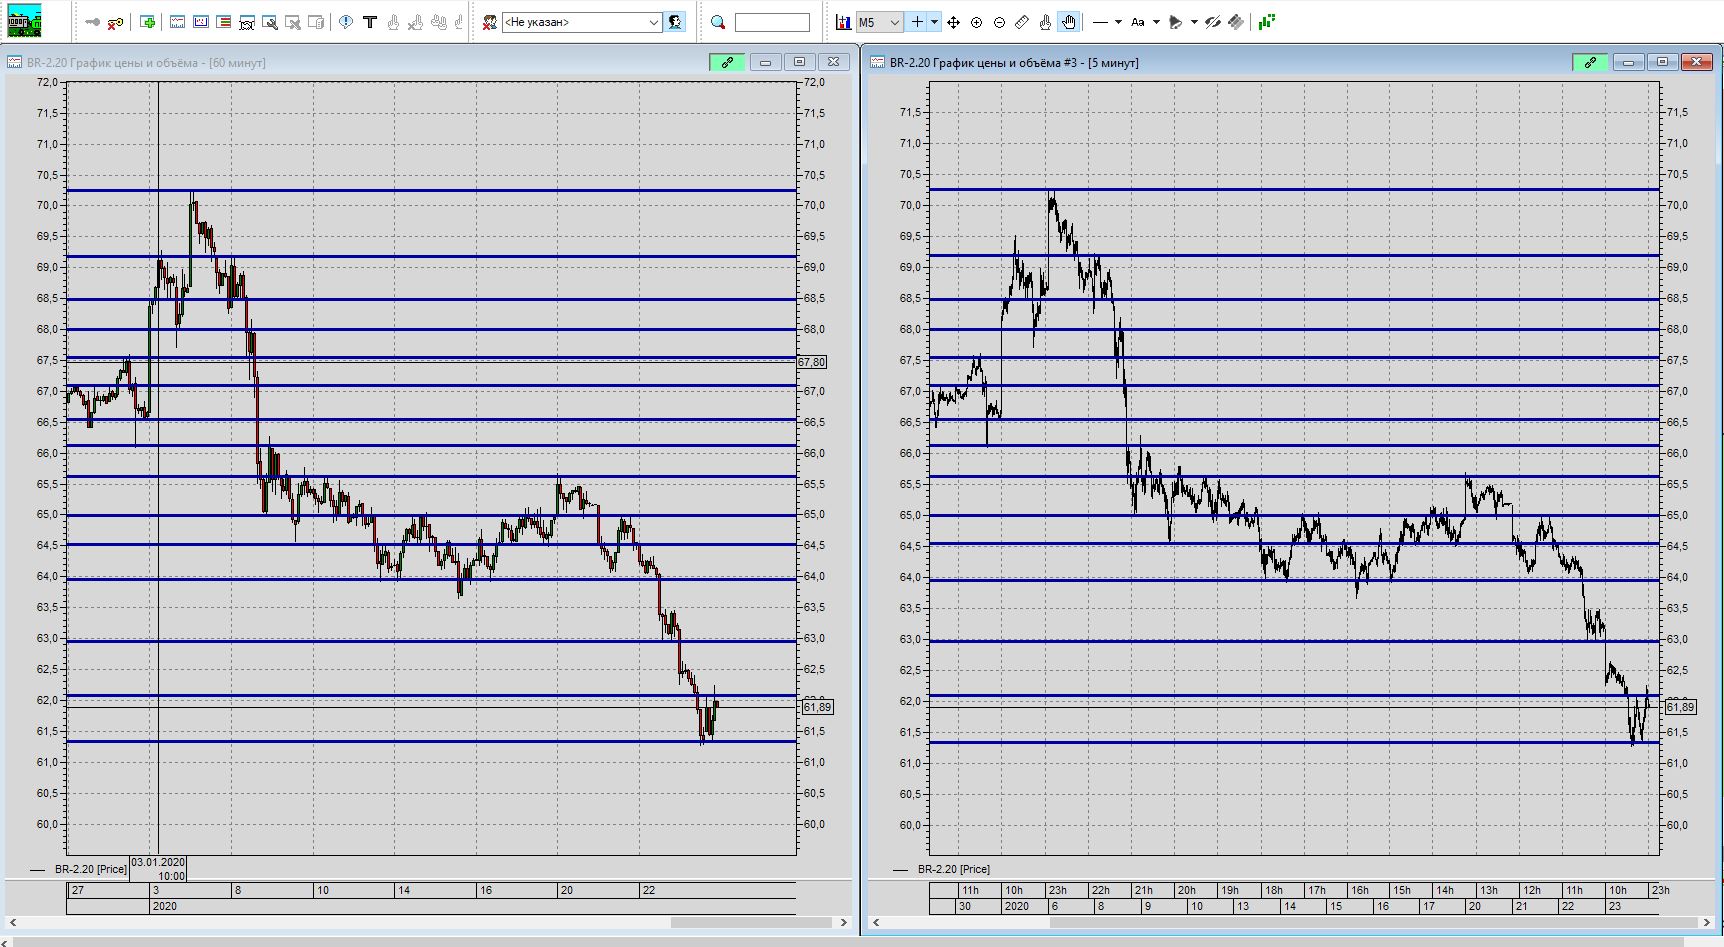This screenshot has height=947, width=1724.
Task: Expand the crosshair cursor tool arrow
Action: pos(934,22)
